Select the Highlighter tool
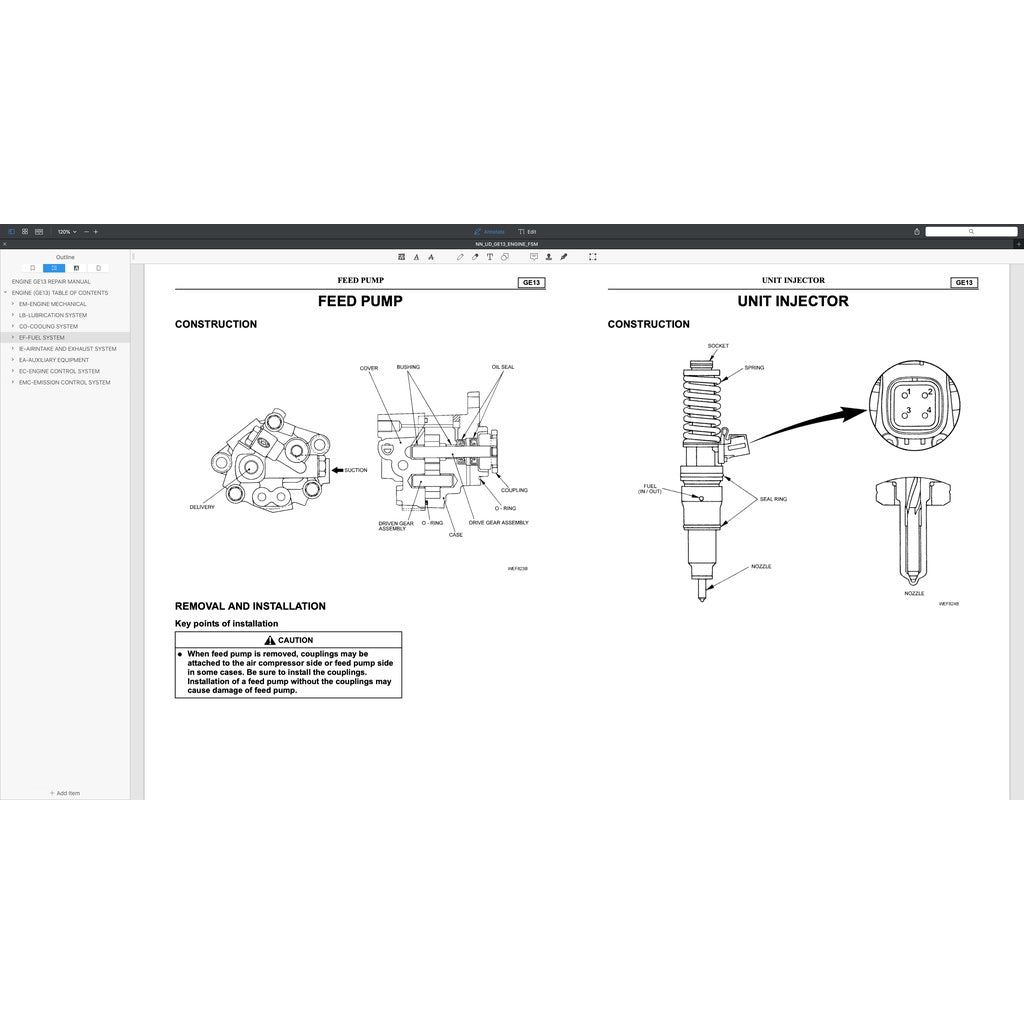Viewport: 1024px width, 1024px height. click(475, 257)
